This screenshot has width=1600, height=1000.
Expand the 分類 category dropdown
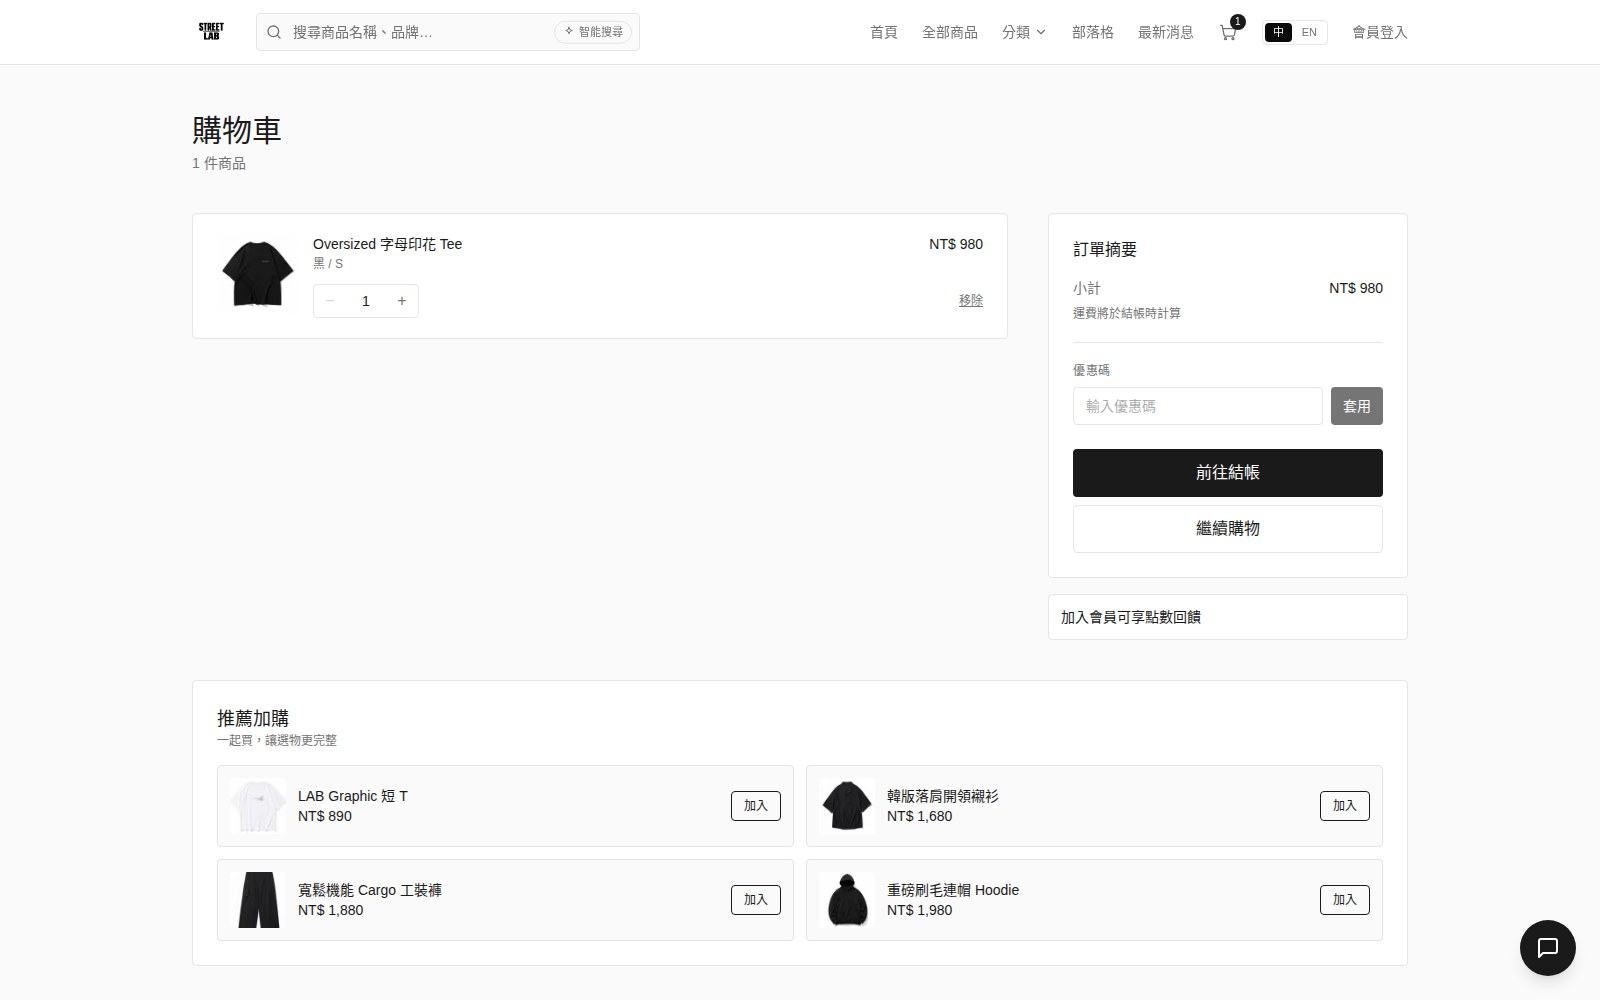[1024, 32]
